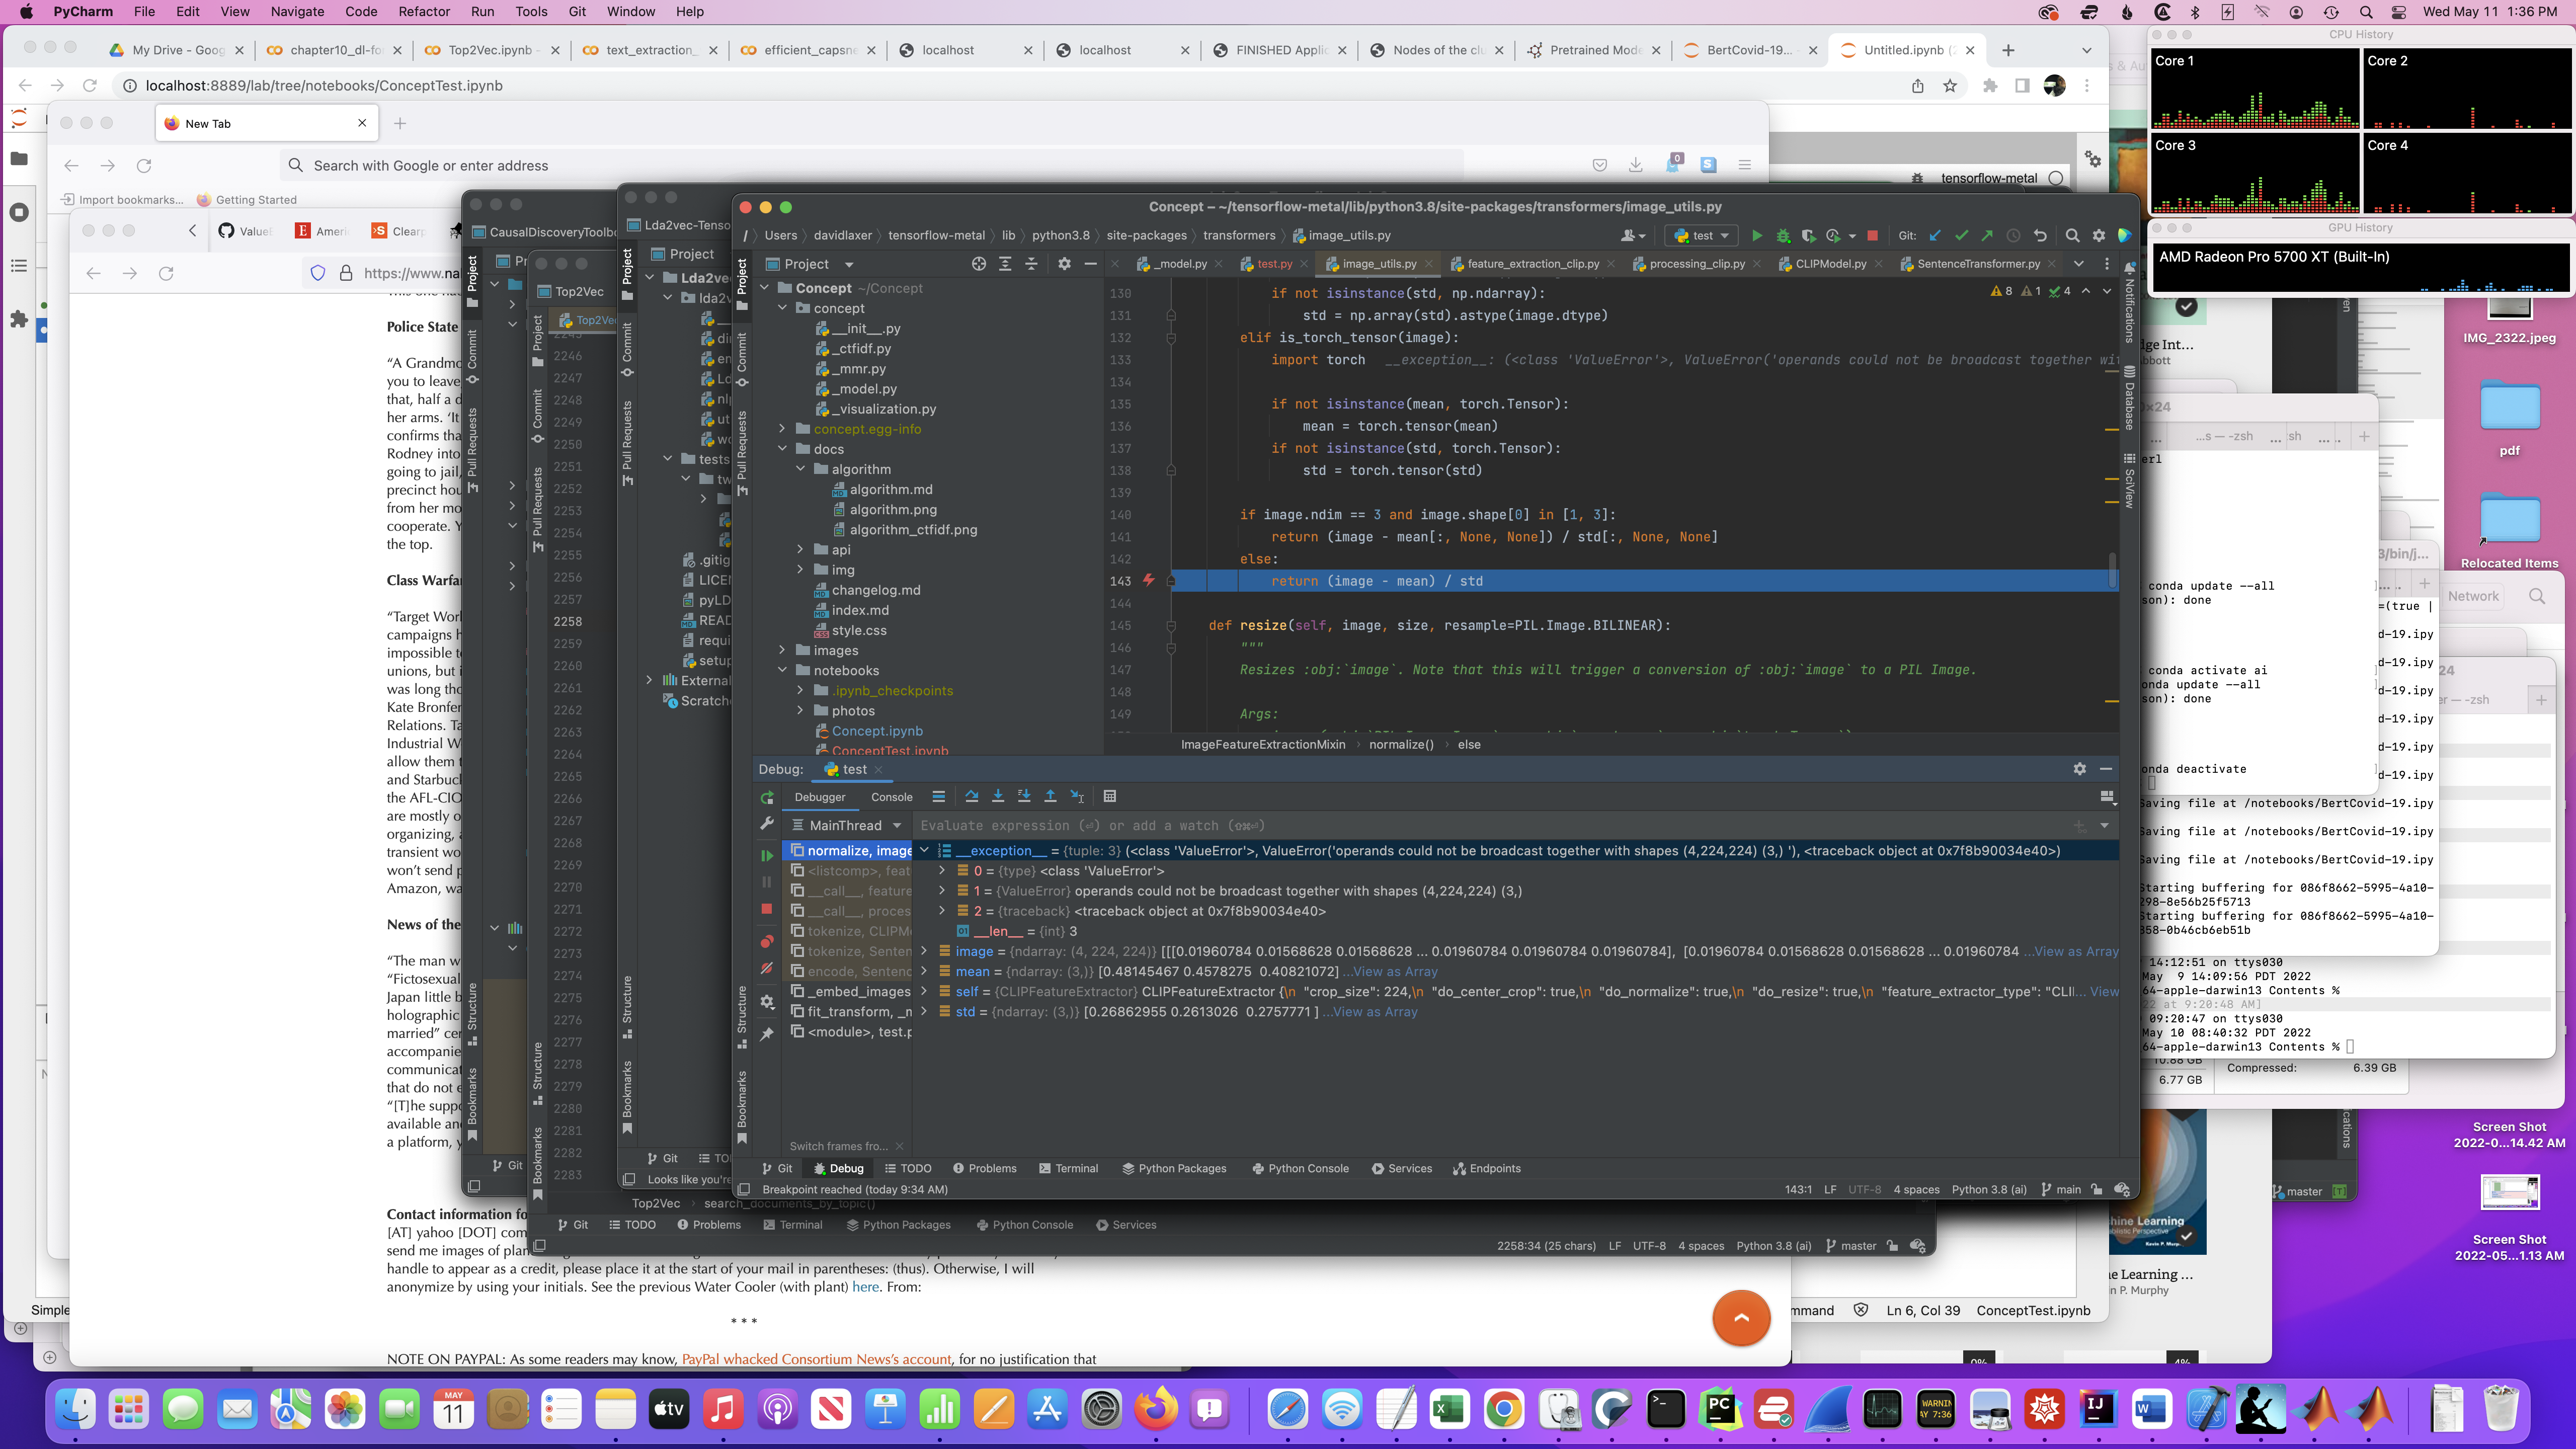The height and width of the screenshot is (1449, 2576).
Task: Open the Refactor menu in menu bar
Action: coord(424,12)
